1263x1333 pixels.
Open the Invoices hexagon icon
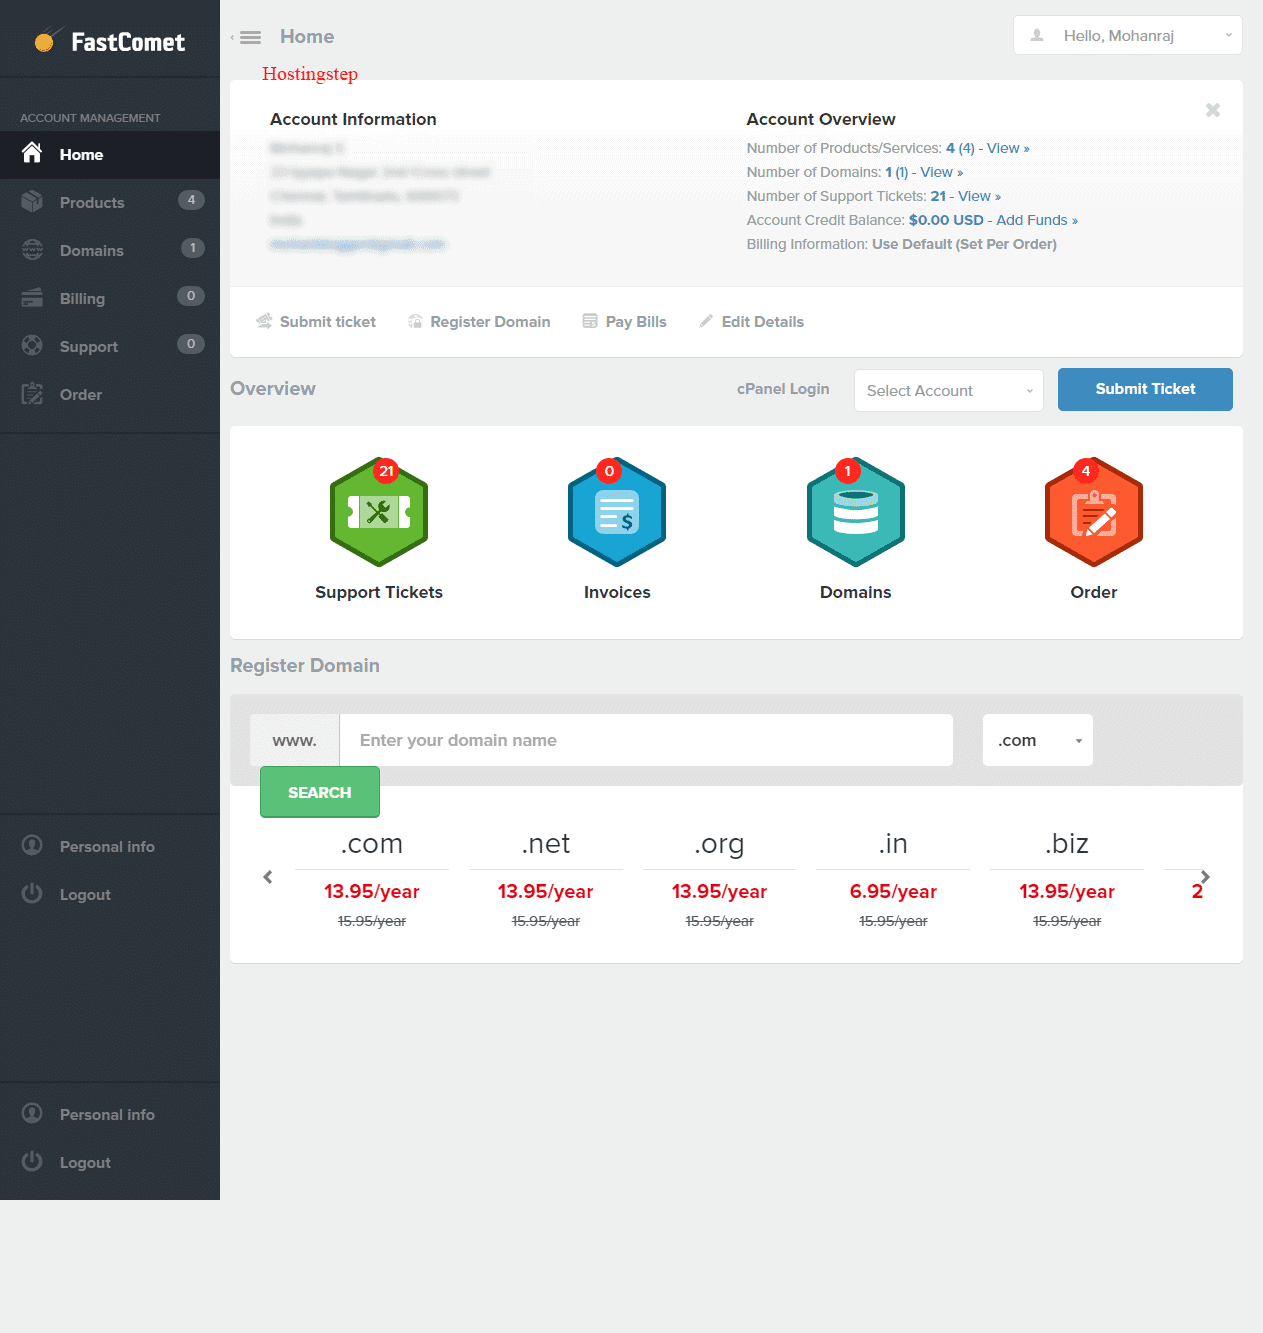[x=617, y=512]
